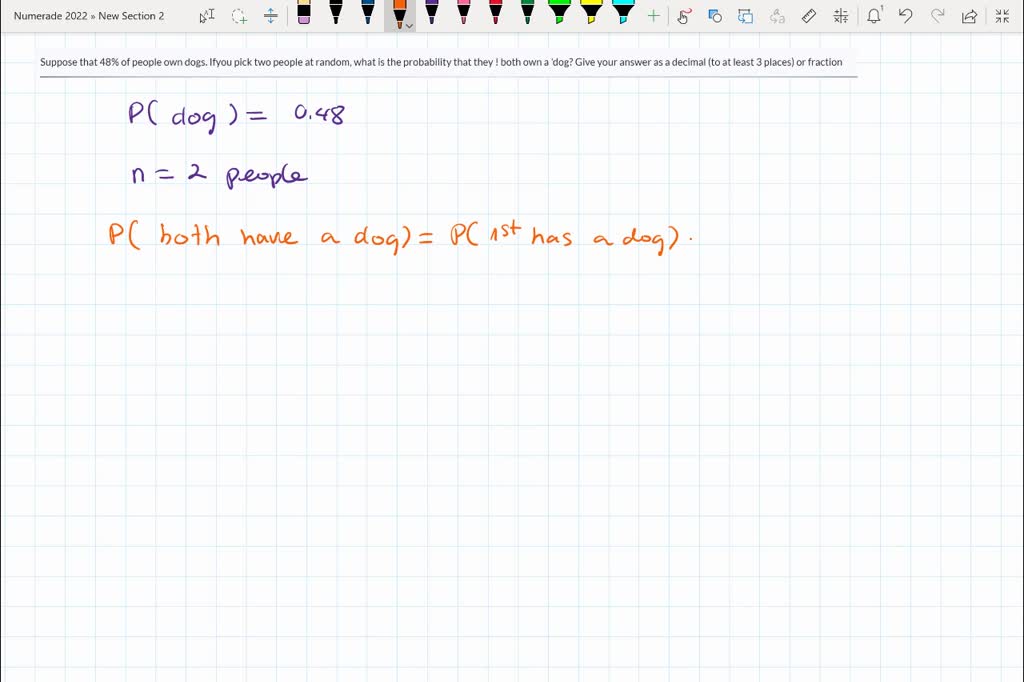The image size is (1024, 682).
Task: Choose the purple pen
Action: (432, 14)
